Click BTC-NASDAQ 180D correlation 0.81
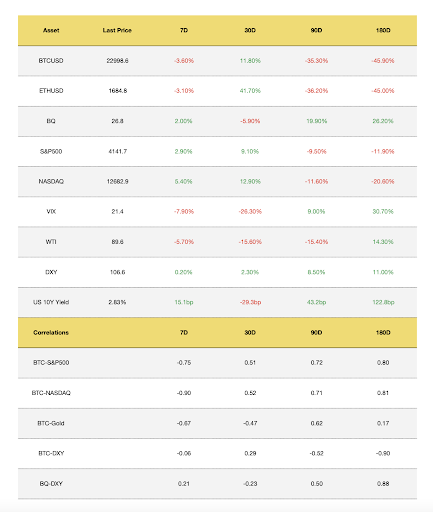The image size is (433, 512). coord(383,393)
